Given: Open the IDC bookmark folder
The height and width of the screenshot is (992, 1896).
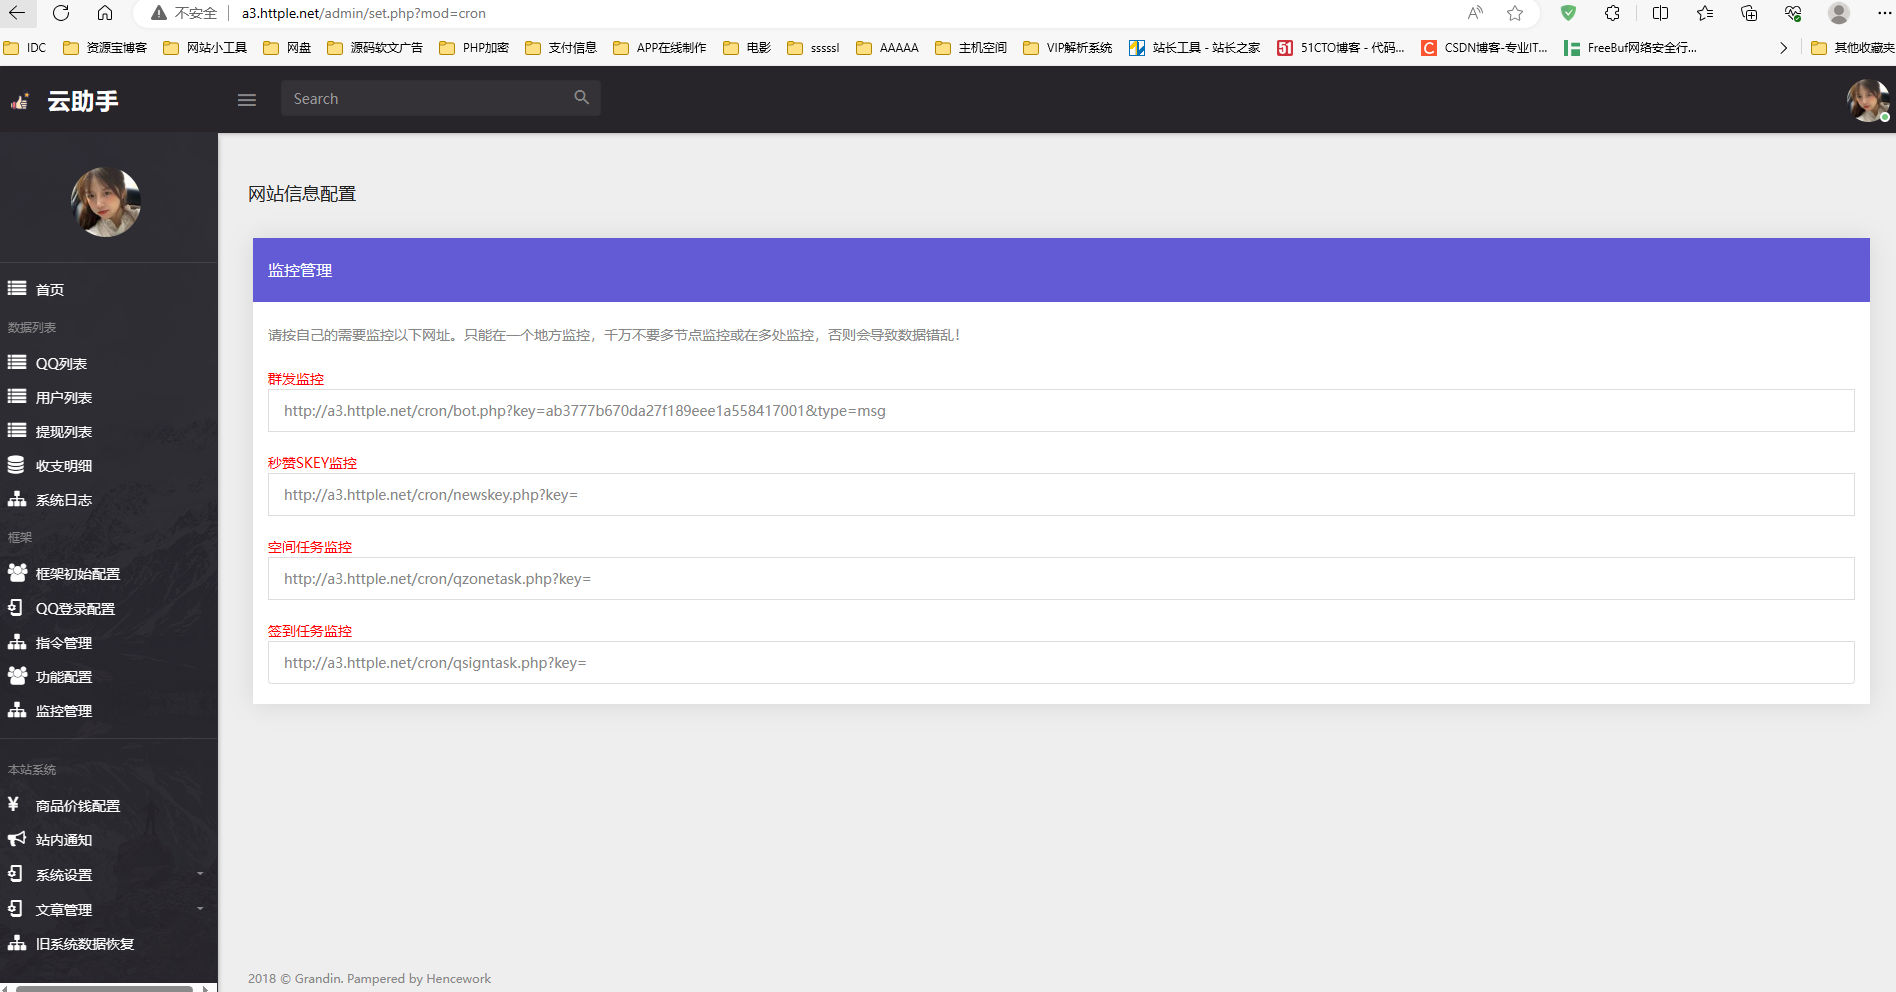Looking at the screenshot, I should click(25, 47).
